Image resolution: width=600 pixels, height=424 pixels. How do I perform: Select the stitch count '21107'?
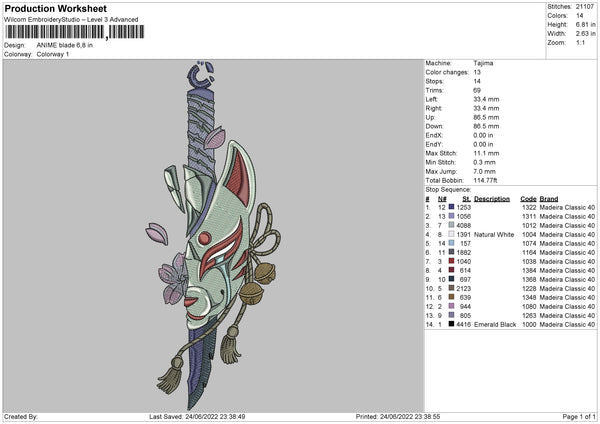point(585,7)
